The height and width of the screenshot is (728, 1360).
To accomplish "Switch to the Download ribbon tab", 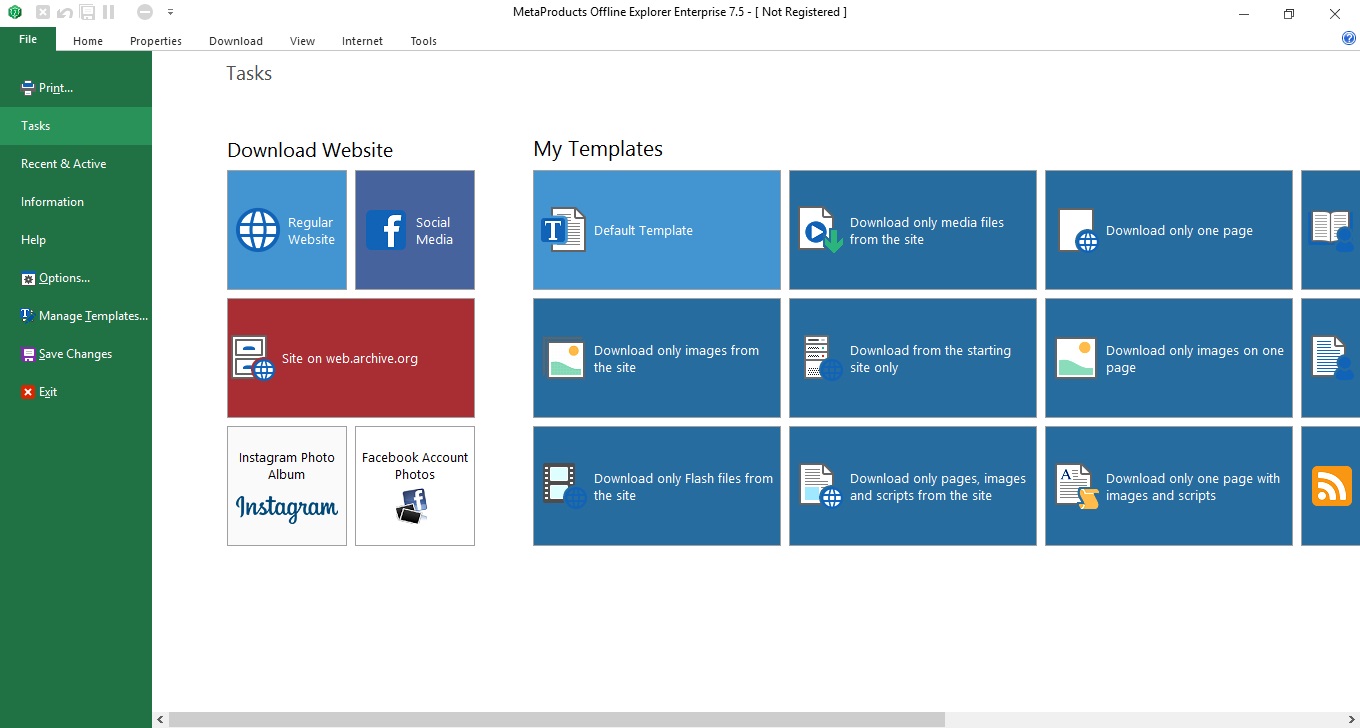I will pyautogui.click(x=236, y=41).
